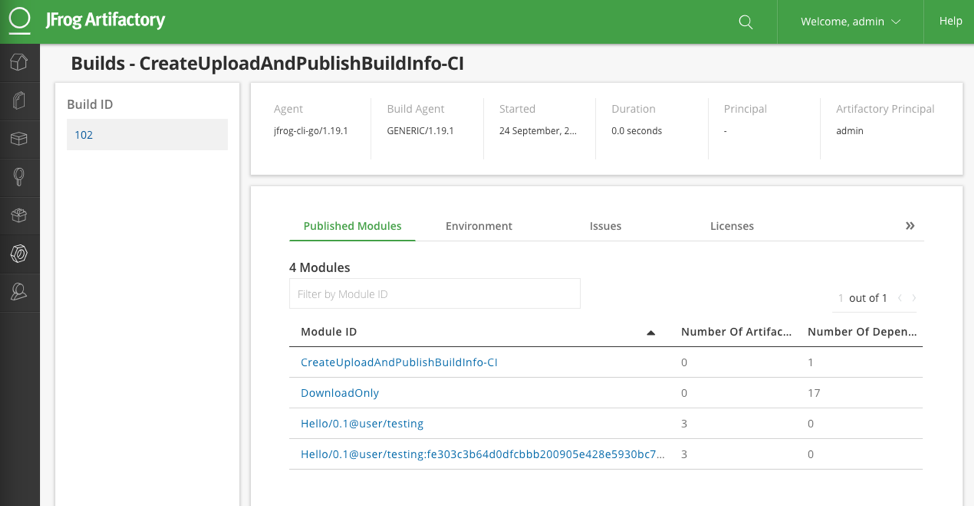Click the search magnifier in the top bar
Screen dimensions: 974x506
(745, 22)
